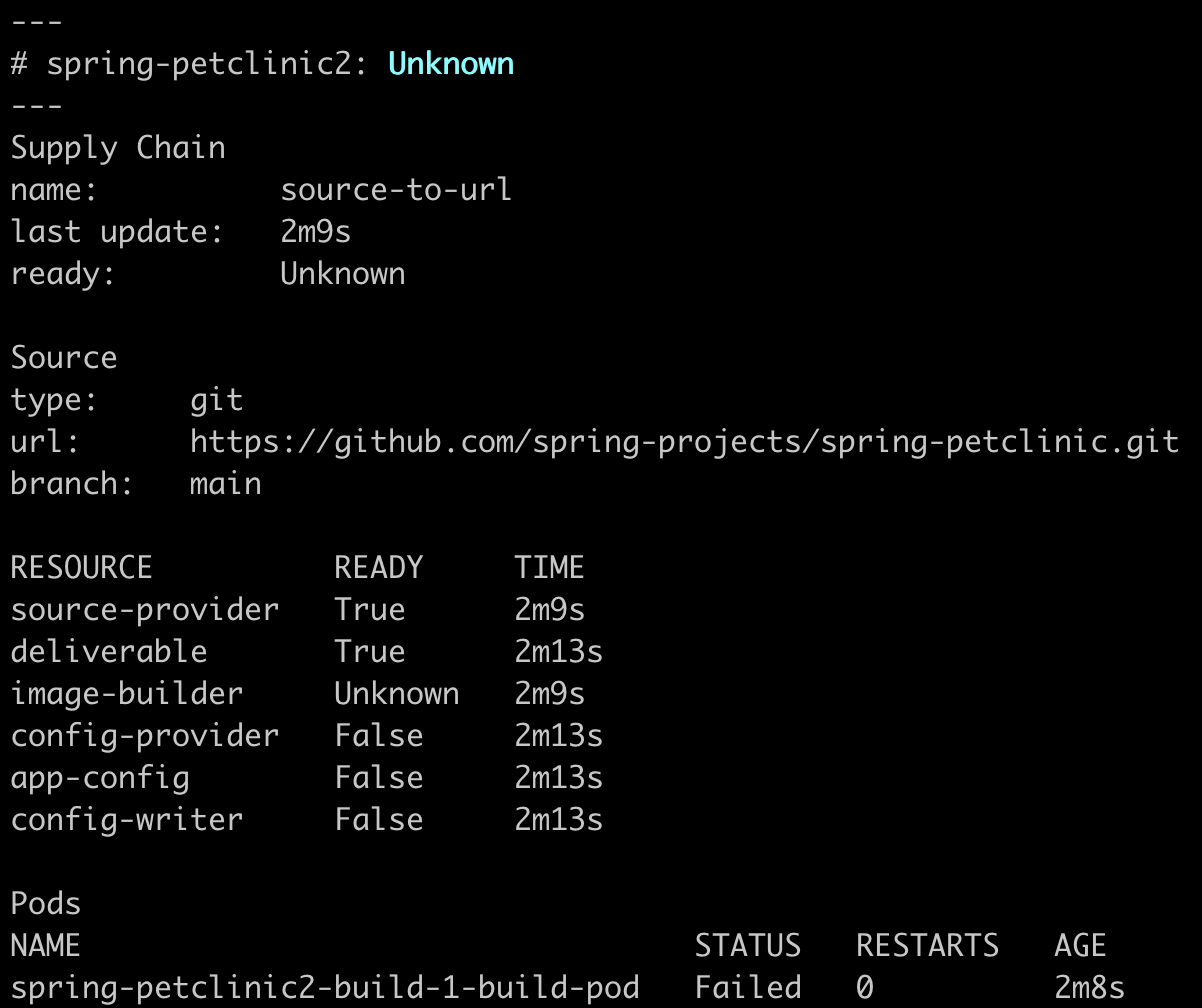Click the pod restarts value '0'
The image size is (1202, 1008).
[865, 988]
